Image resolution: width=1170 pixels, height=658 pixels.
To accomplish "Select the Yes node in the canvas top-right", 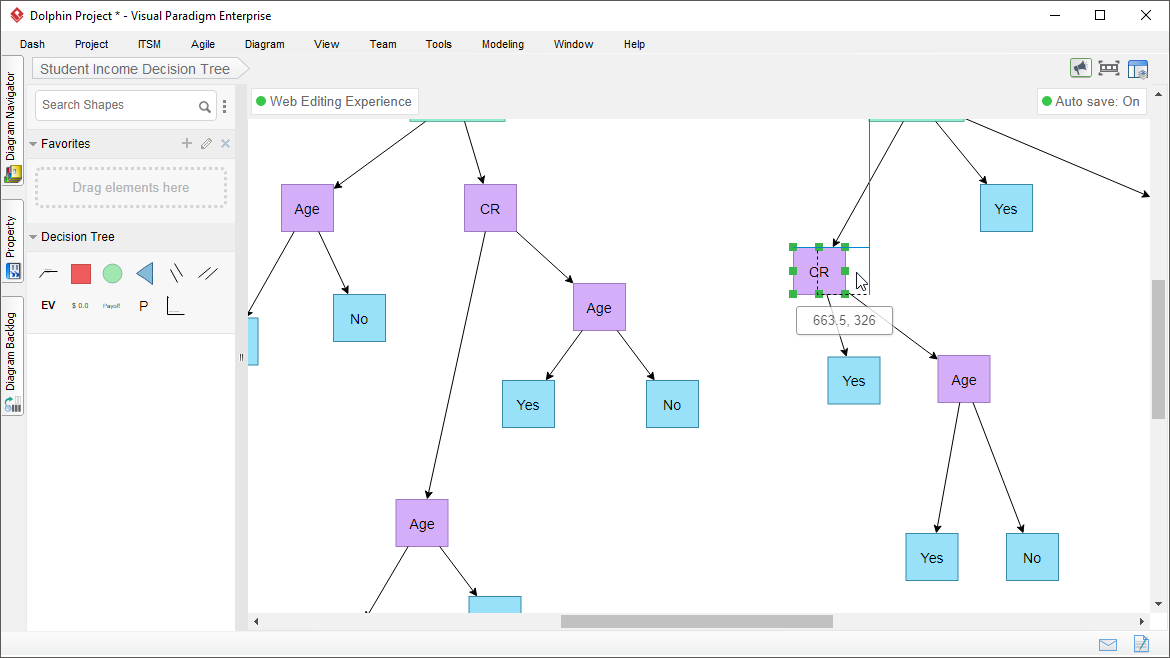I will click(x=1006, y=208).
